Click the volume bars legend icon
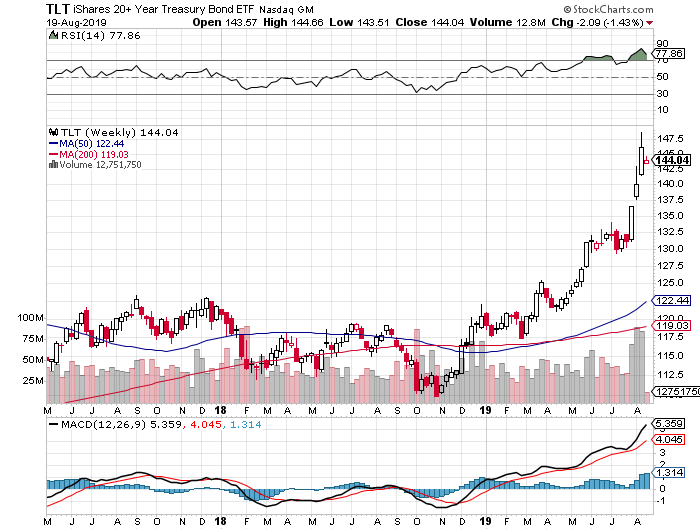The image size is (700, 530). pos(53,164)
